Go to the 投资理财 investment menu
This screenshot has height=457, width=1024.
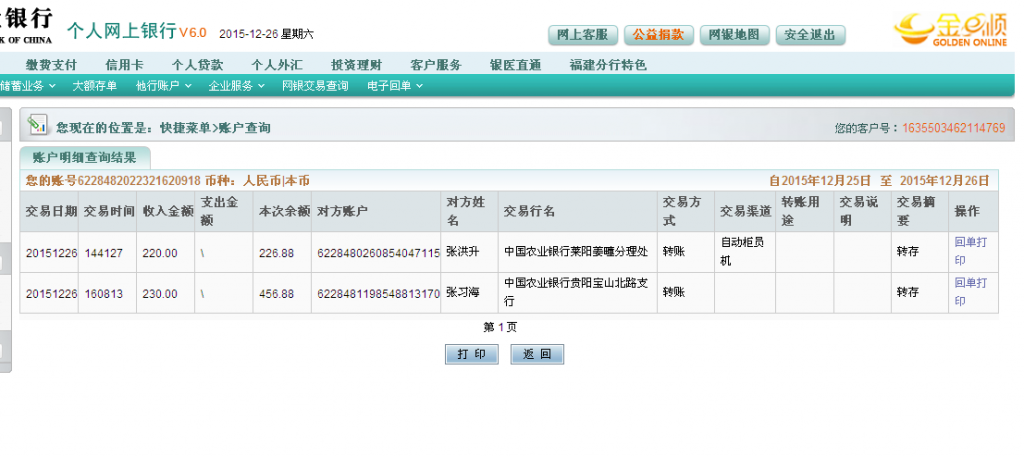[x=356, y=65]
